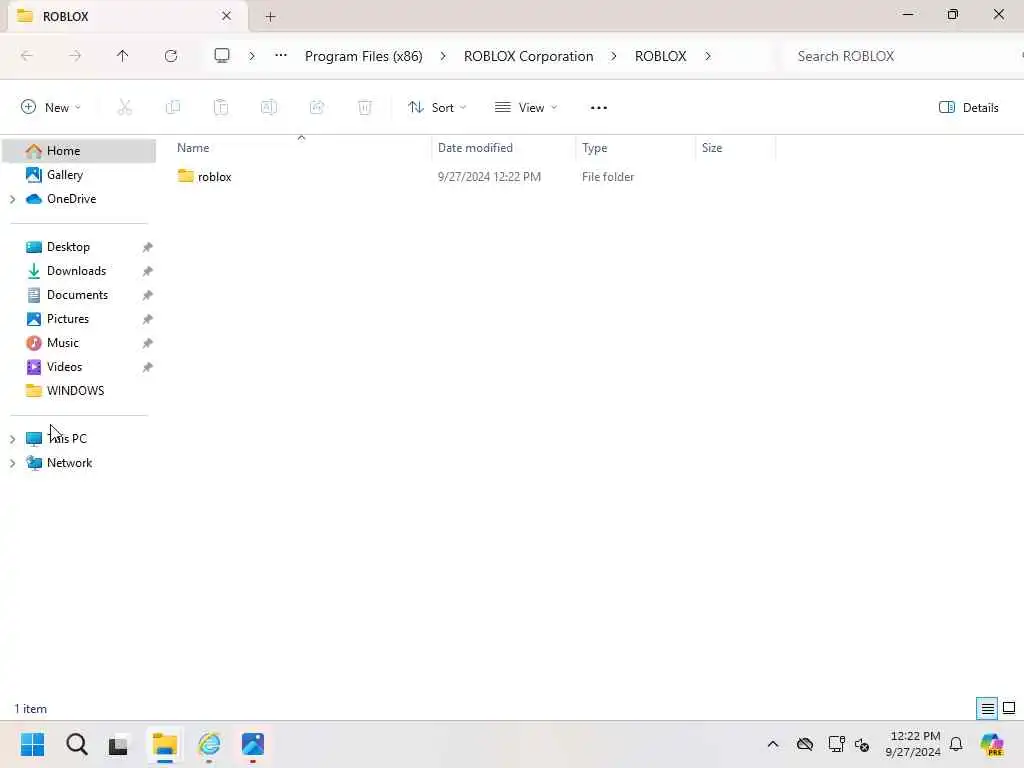Open the pinned Videos folder

[x=64, y=367]
